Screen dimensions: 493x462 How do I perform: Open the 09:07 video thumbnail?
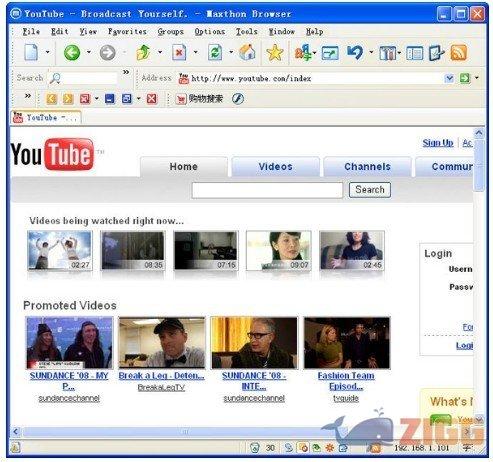[279, 250]
